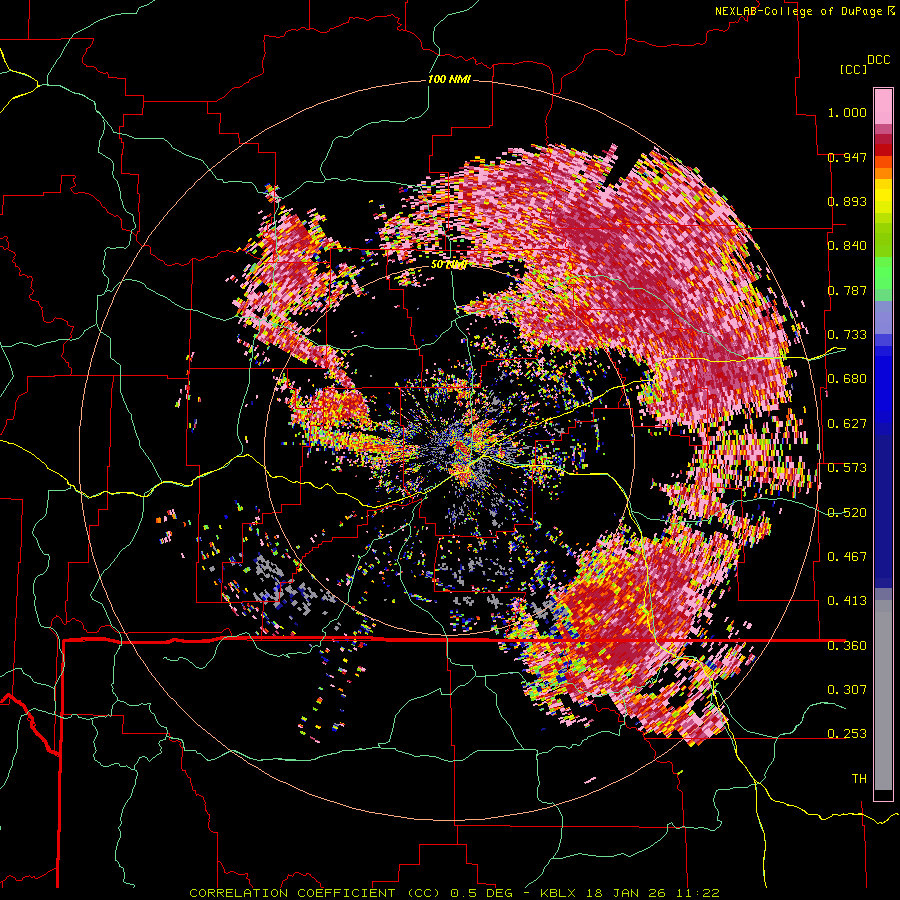Click the Correlation Coefficient caption at bottom

(454, 893)
